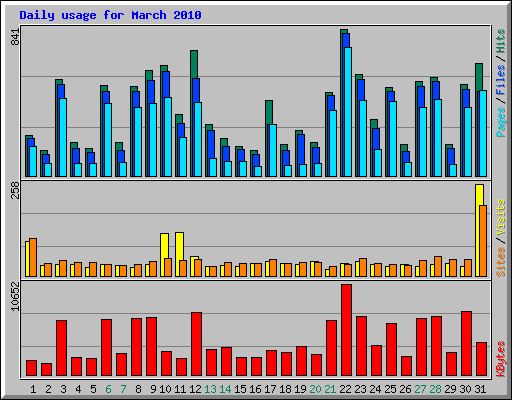Click the 10652 axis value label
This screenshot has height=400, width=512.
tap(15, 296)
